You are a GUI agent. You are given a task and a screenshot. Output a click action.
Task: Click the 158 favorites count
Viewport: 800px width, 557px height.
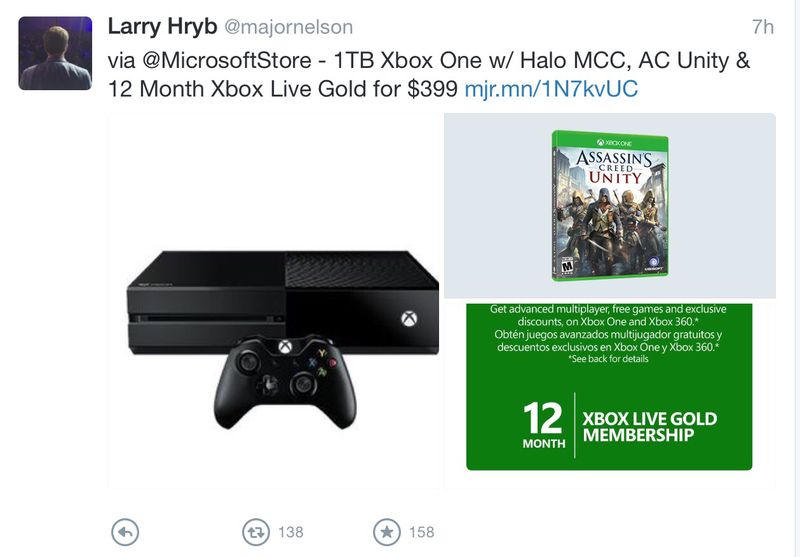click(421, 533)
